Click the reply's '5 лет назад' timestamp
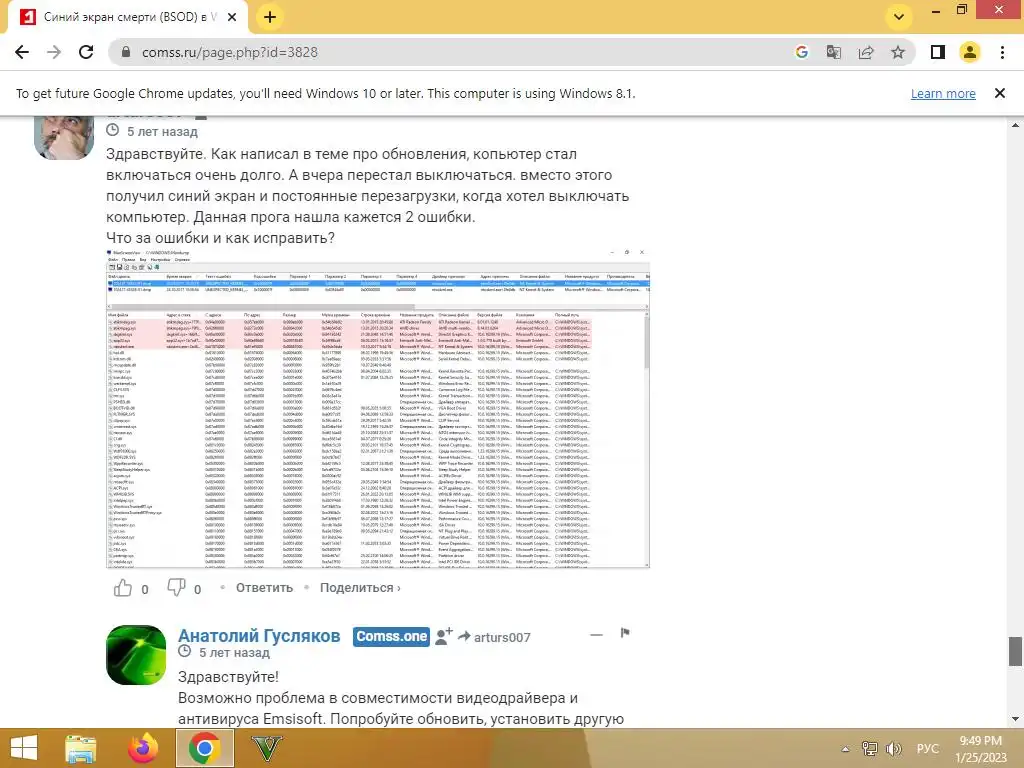Image resolution: width=1024 pixels, height=768 pixels. (x=234, y=652)
